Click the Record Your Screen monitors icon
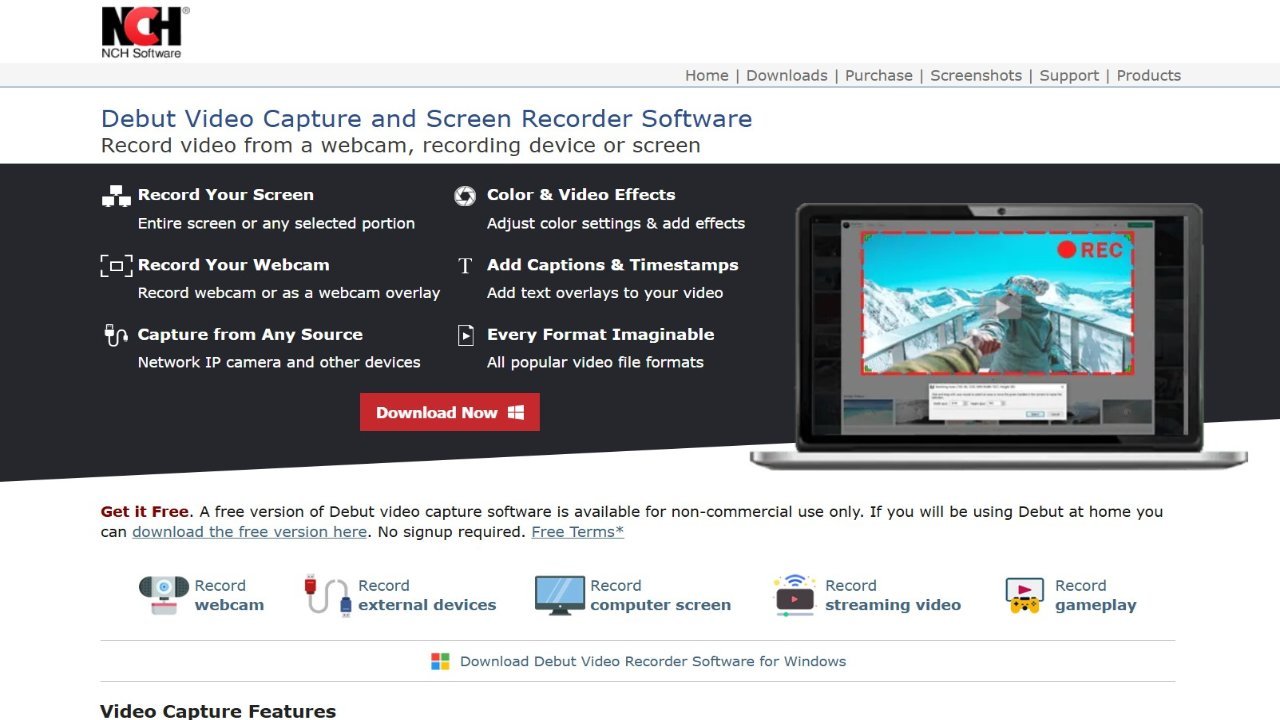Screen dimensions: 1280x720 click(116, 196)
